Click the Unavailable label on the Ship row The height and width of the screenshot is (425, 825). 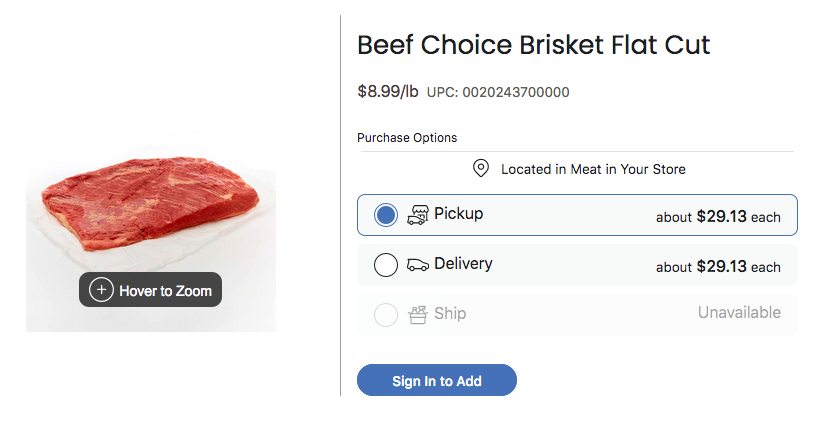739,313
